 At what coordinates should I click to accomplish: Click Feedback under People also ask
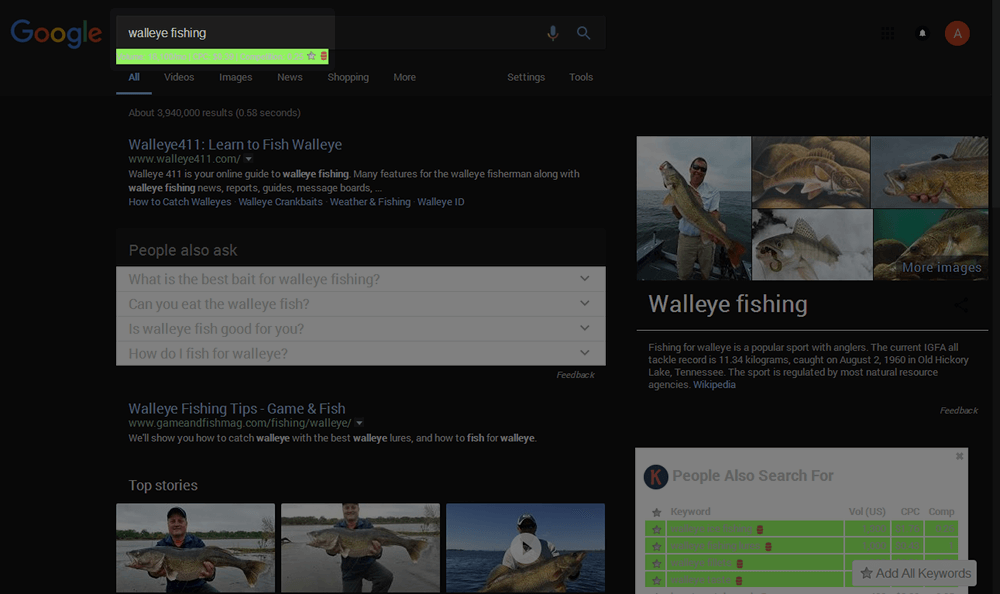pos(575,375)
